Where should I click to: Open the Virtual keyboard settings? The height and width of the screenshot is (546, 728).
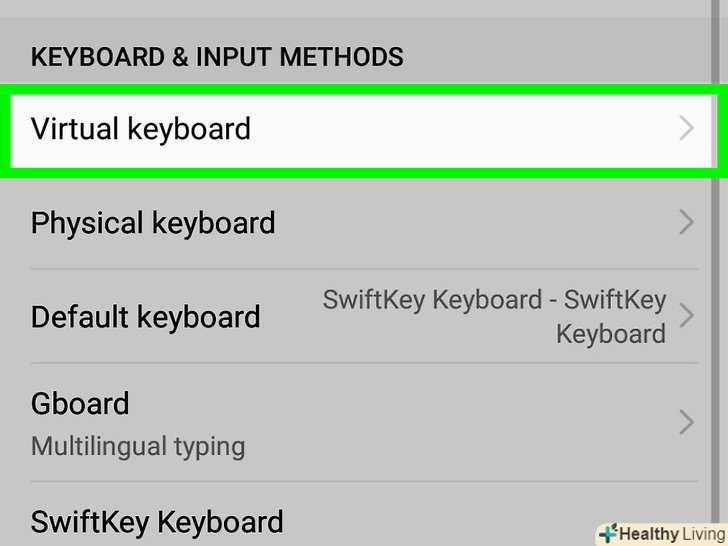tap(141, 129)
